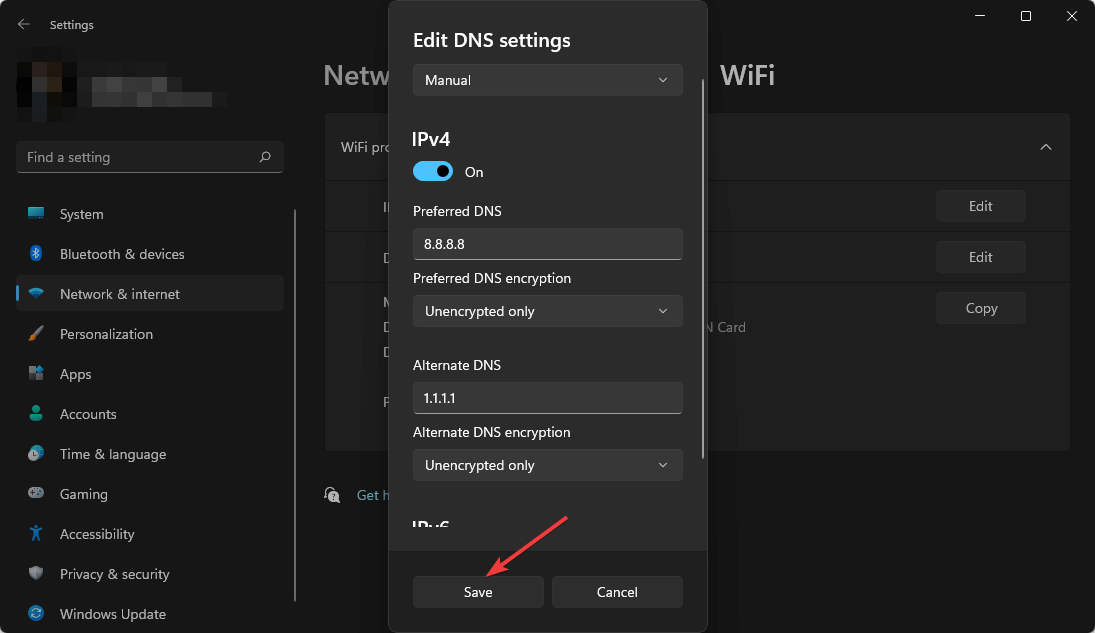Open Accessibility settings
This screenshot has height=633, width=1095.
(x=96, y=533)
